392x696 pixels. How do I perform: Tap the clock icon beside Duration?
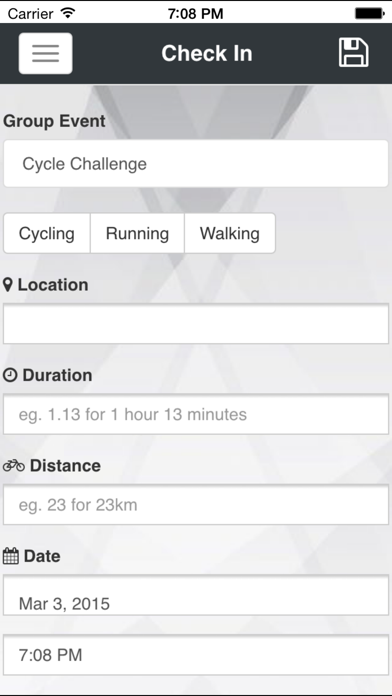coord(10,376)
